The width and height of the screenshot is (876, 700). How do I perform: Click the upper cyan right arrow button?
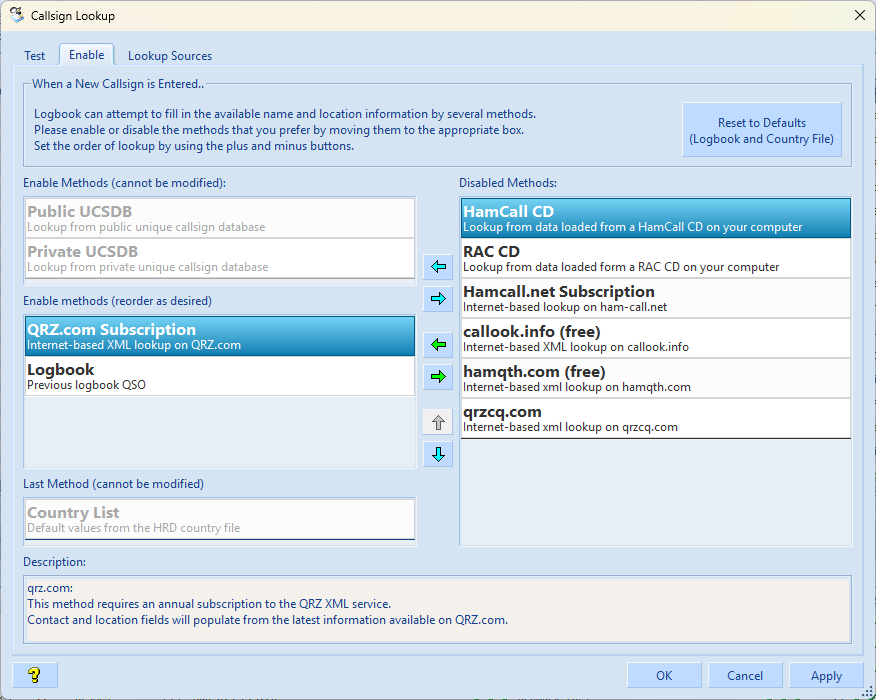pos(438,298)
